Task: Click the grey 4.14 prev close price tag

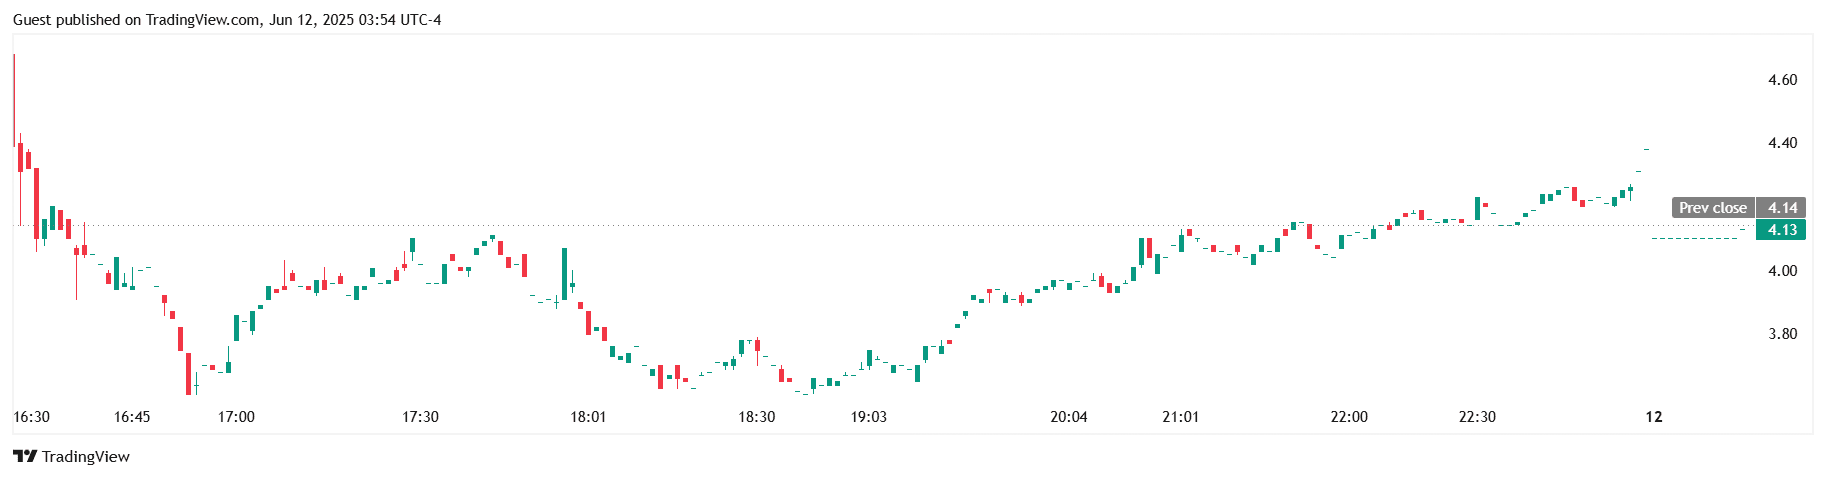Action: [x=1782, y=208]
